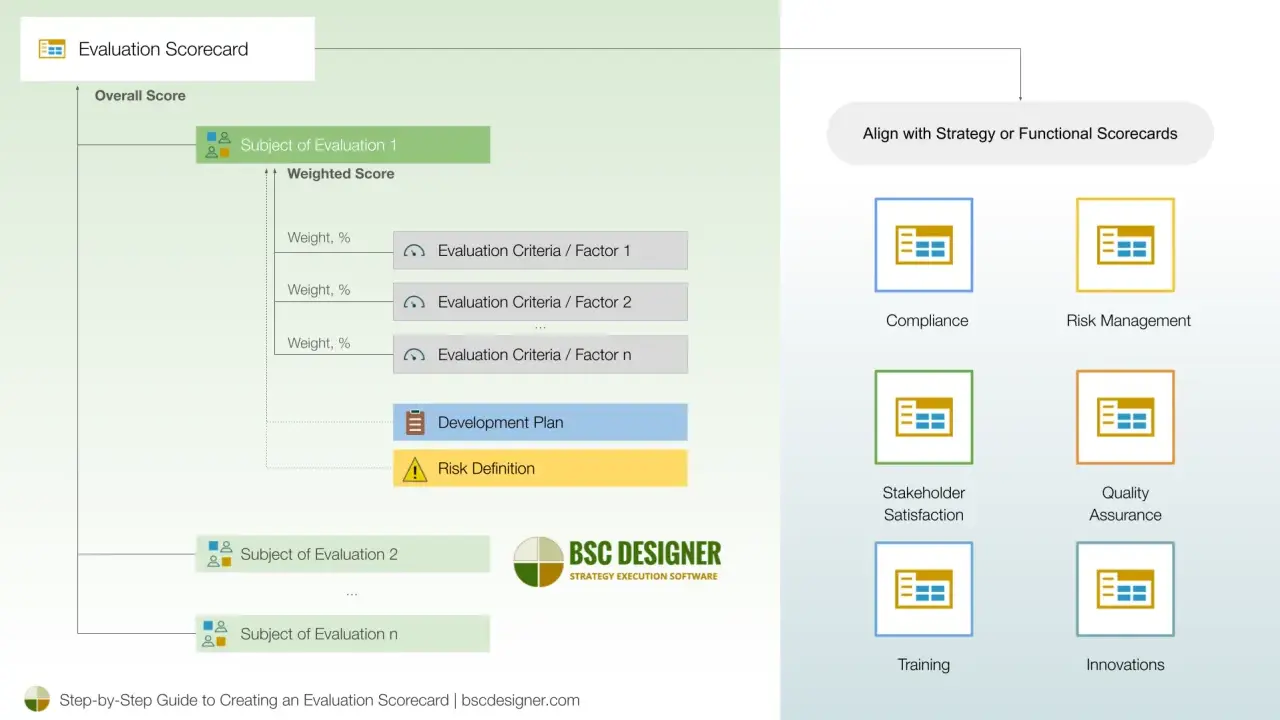Open the Development Plan bar
The width and height of the screenshot is (1280, 720).
click(540, 422)
